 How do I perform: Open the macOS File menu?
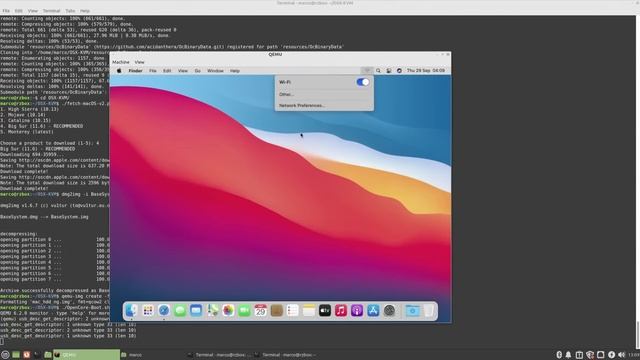tap(153, 71)
